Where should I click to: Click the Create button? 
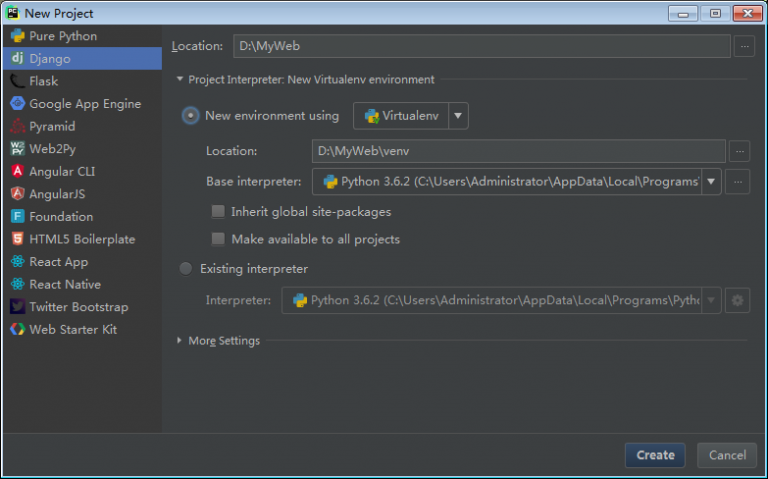point(655,455)
